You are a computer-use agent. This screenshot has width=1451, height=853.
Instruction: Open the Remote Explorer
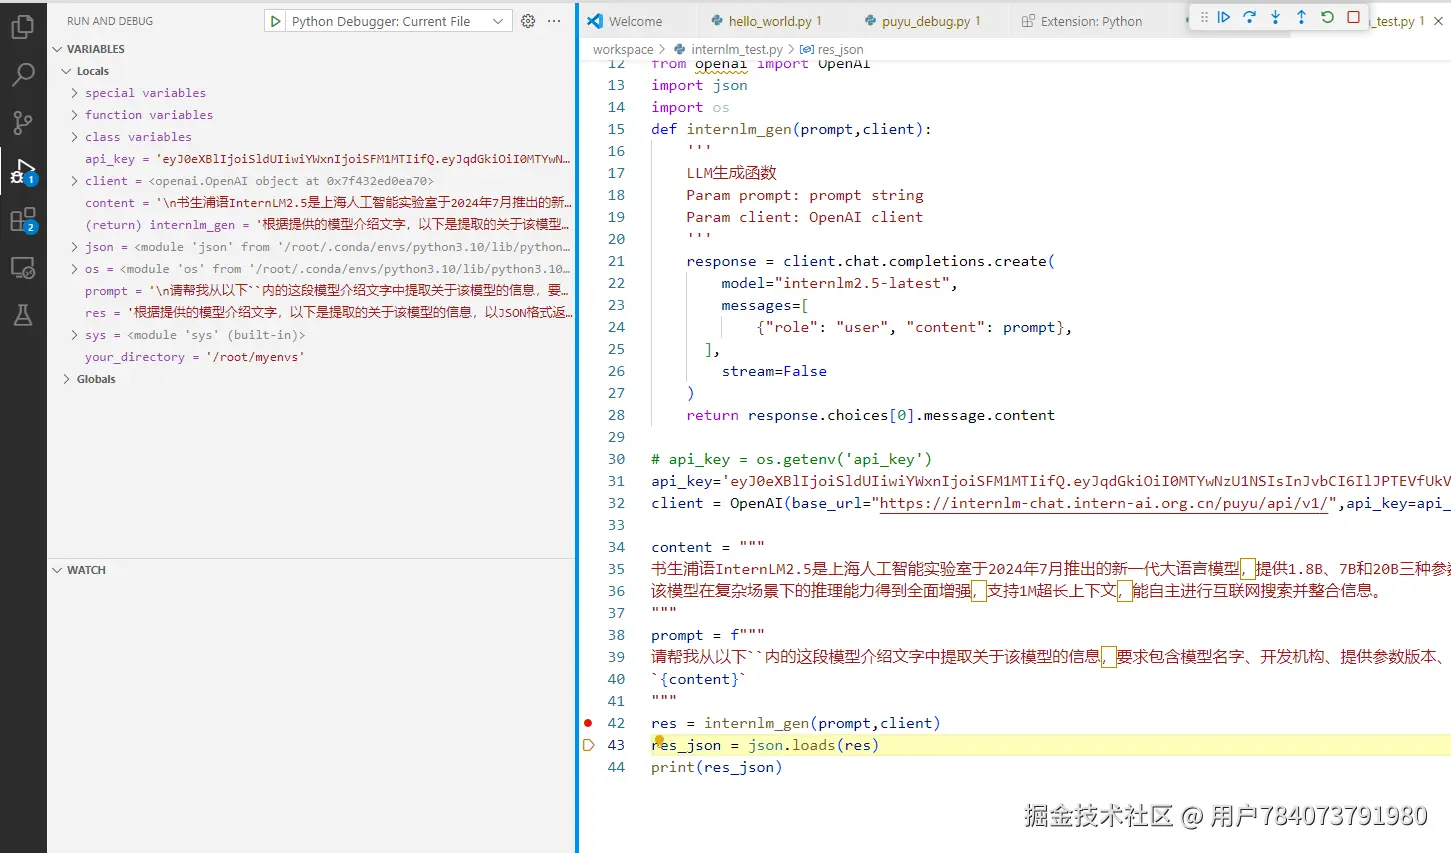(x=22, y=267)
